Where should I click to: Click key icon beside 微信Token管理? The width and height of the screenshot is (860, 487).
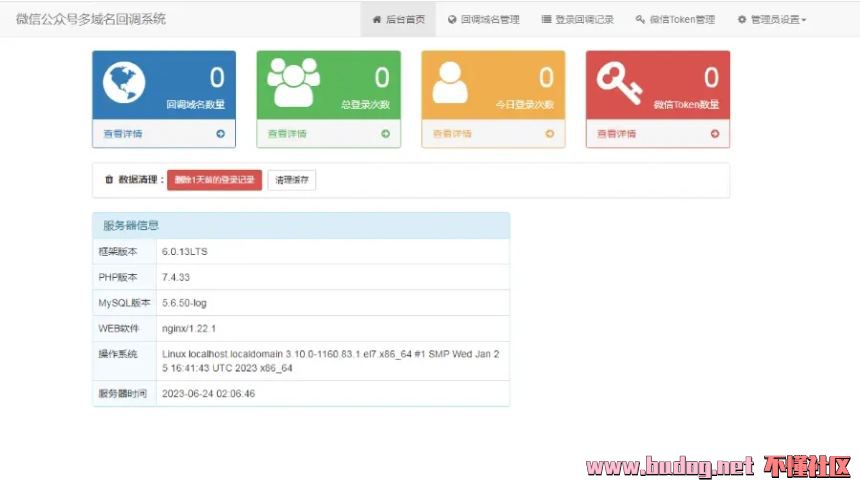point(640,19)
